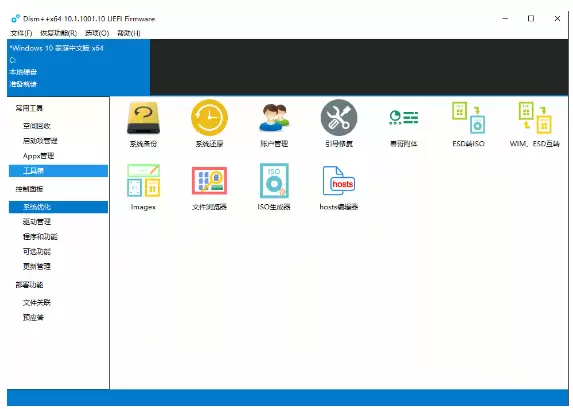The width and height of the screenshot is (573, 409).
Task: Open 账户管理 account management icon
Action: pos(274,124)
